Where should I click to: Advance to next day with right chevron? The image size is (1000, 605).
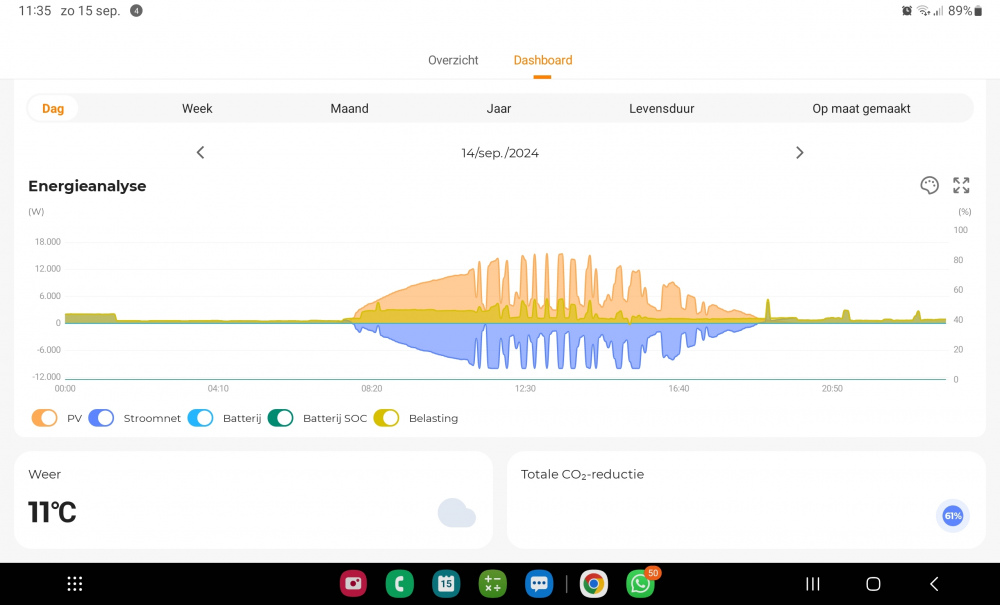point(799,153)
